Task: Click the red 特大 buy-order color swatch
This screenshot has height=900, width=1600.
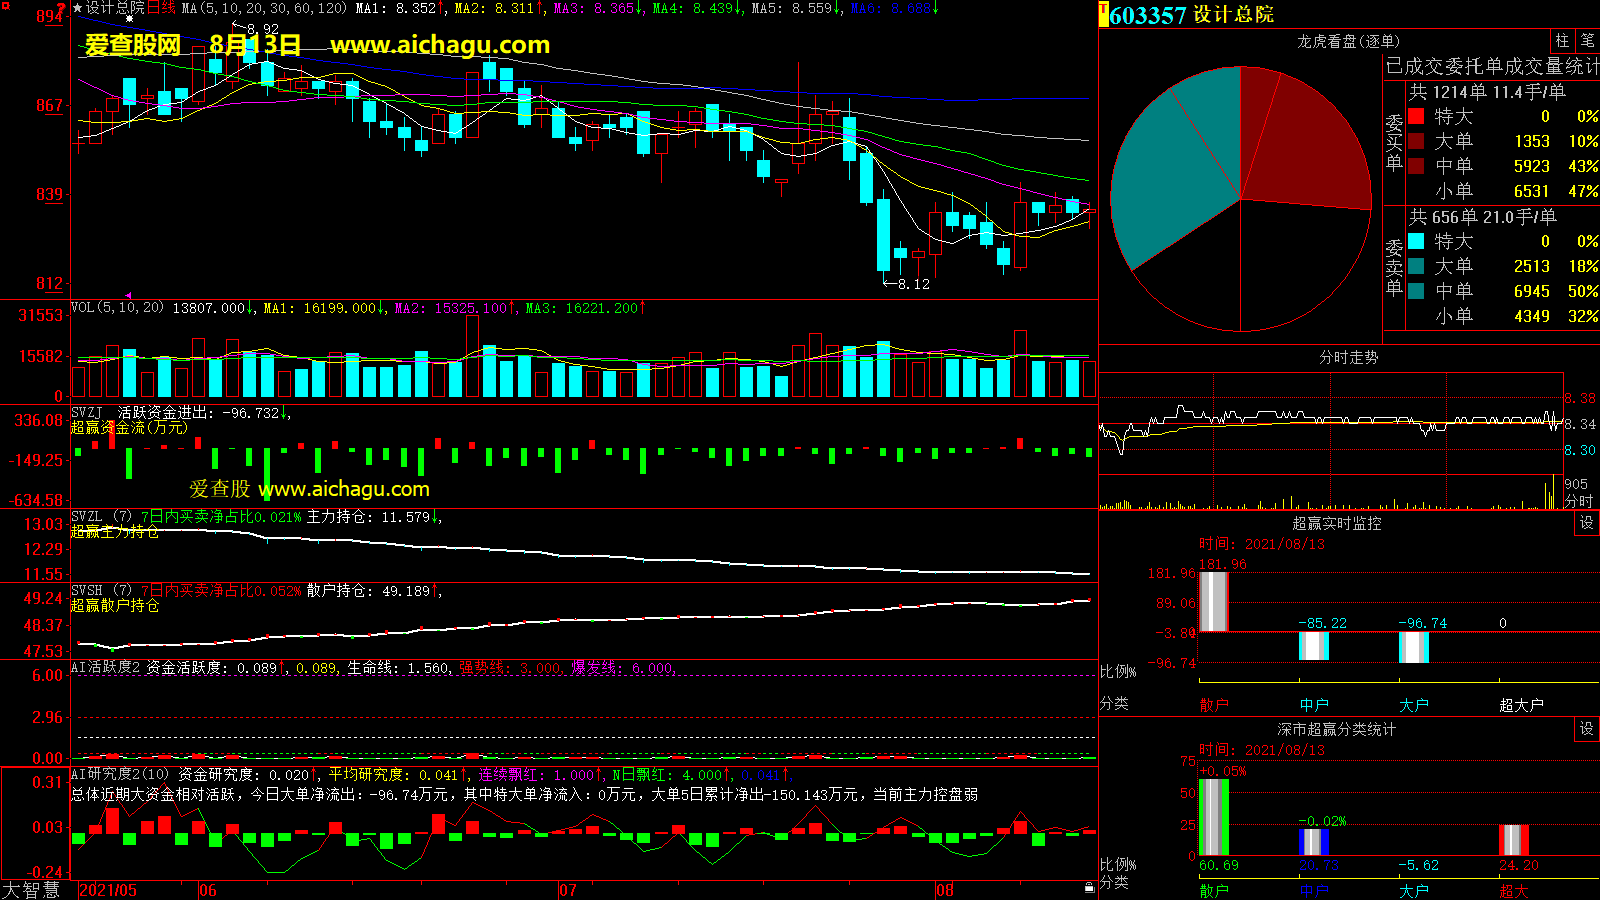Action: [x=1416, y=116]
